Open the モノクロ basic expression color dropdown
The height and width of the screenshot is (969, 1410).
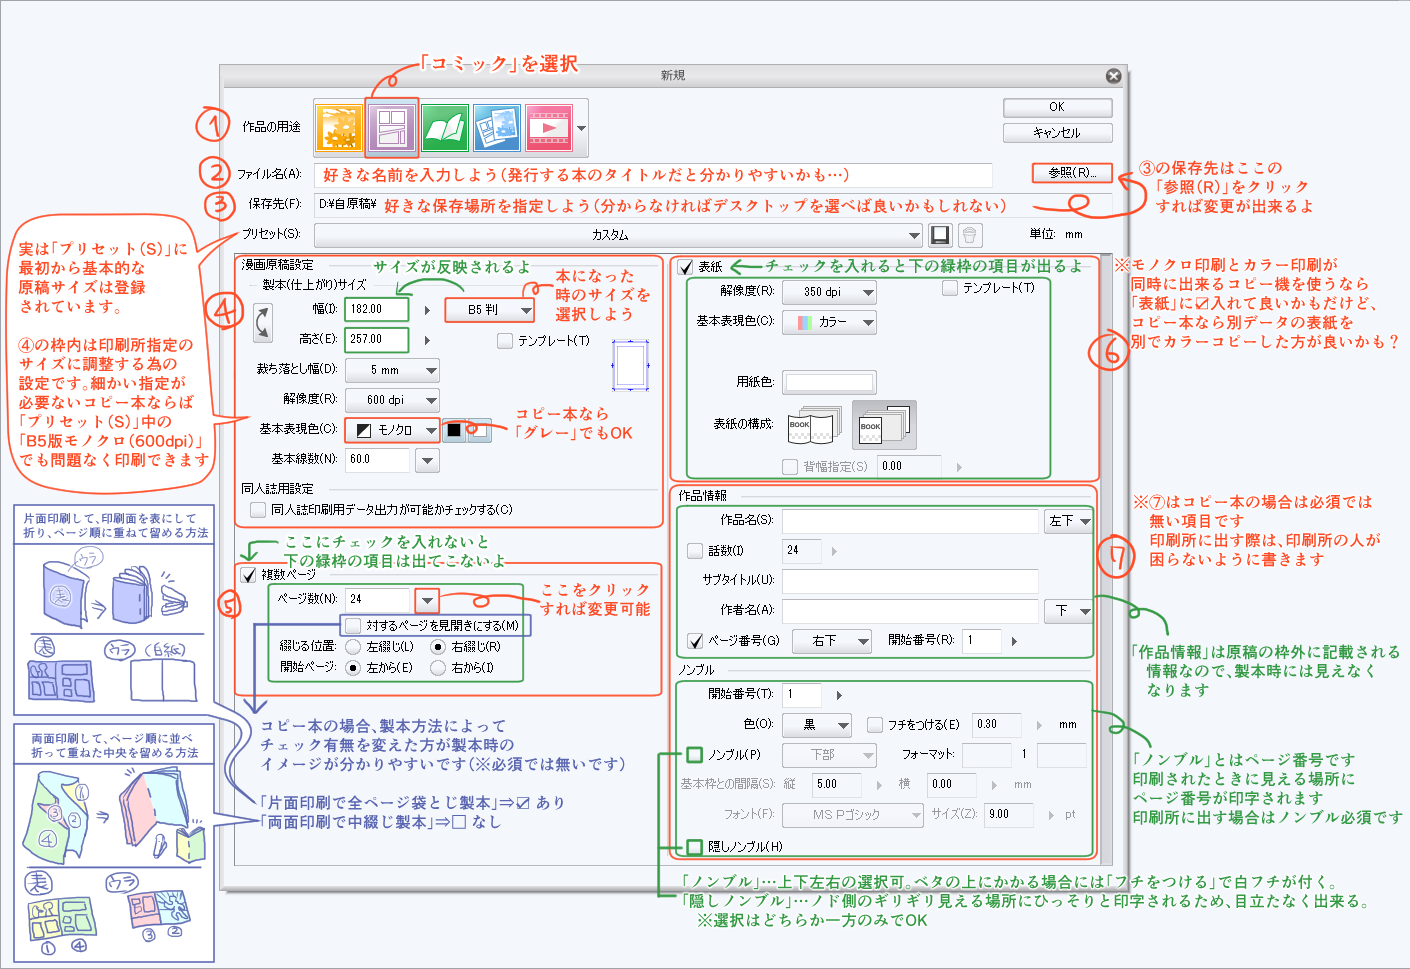click(393, 430)
